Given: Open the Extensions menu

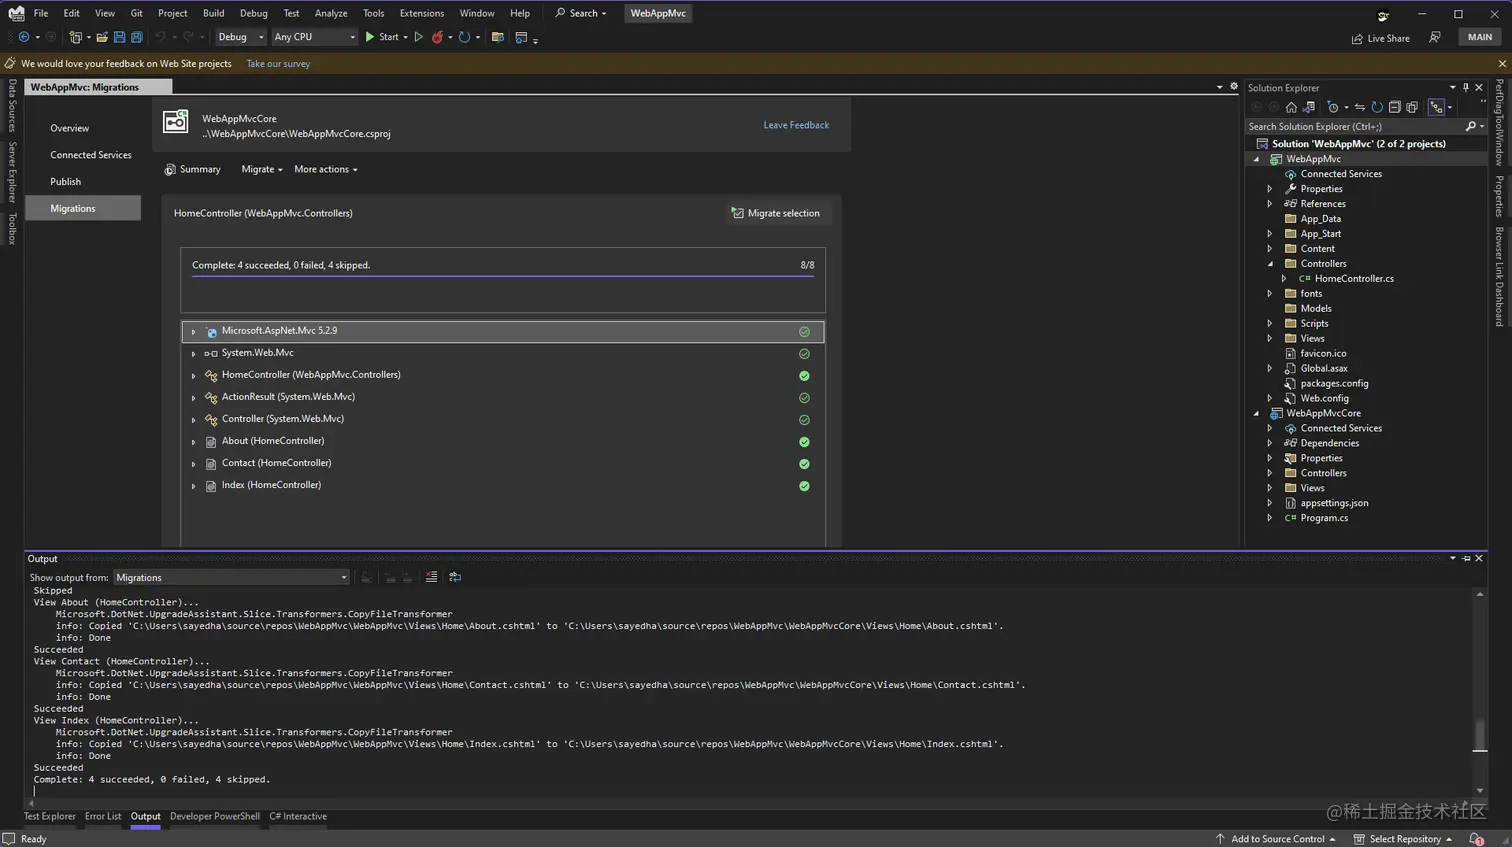Looking at the screenshot, I should coord(421,13).
